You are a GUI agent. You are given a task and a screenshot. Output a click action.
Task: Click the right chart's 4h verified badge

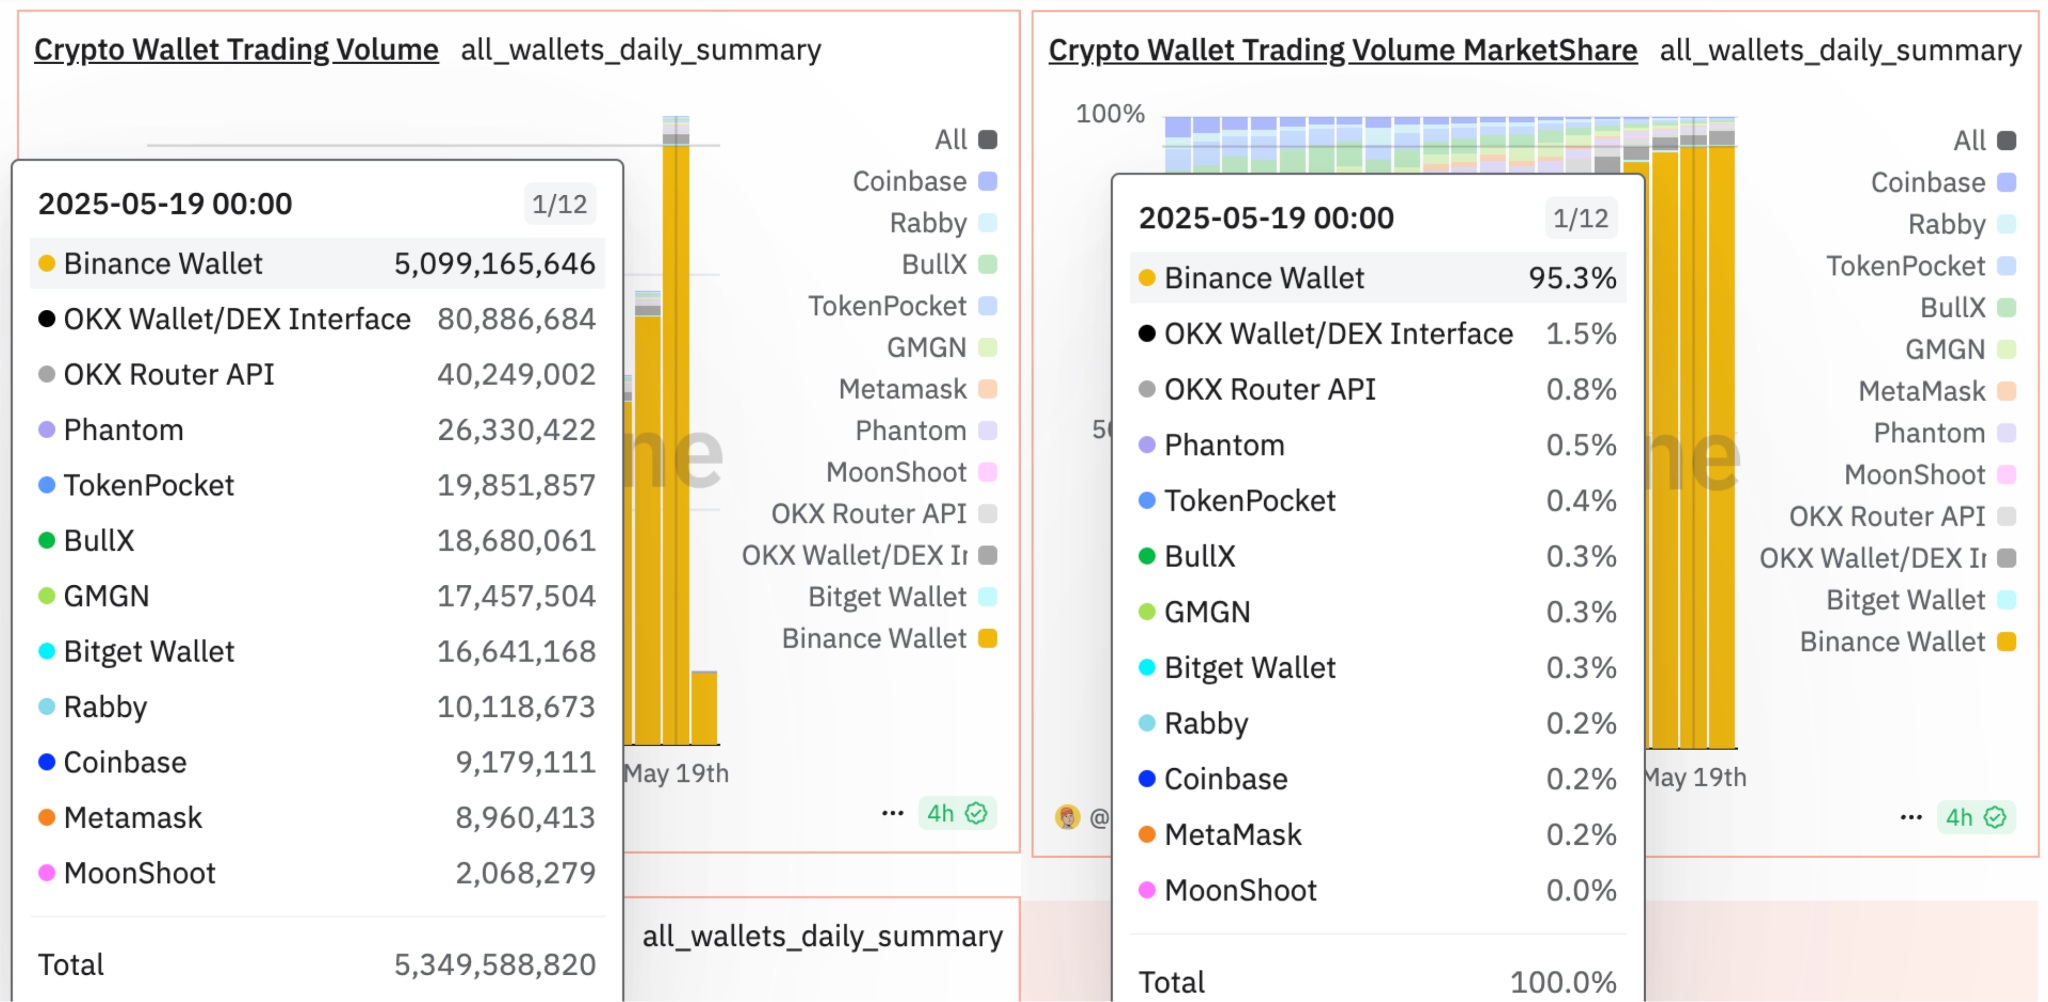(1975, 817)
